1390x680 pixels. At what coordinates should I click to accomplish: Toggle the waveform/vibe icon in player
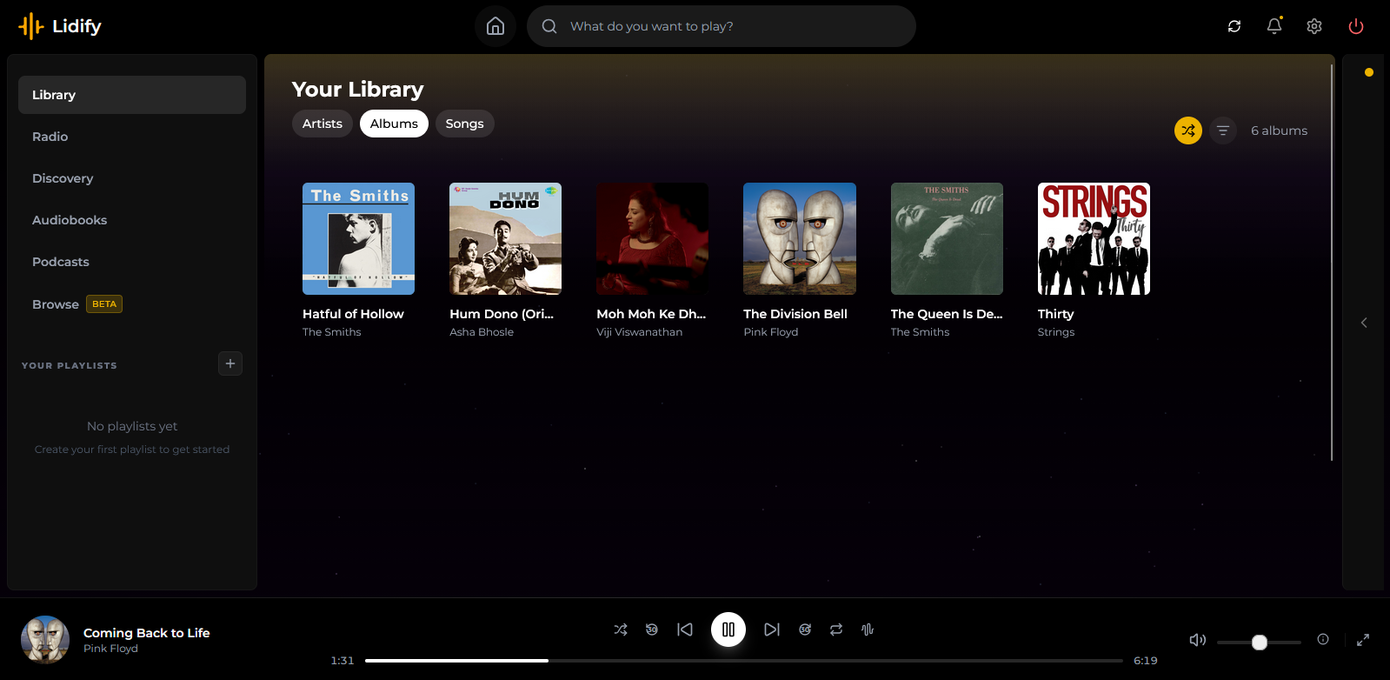click(x=868, y=630)
